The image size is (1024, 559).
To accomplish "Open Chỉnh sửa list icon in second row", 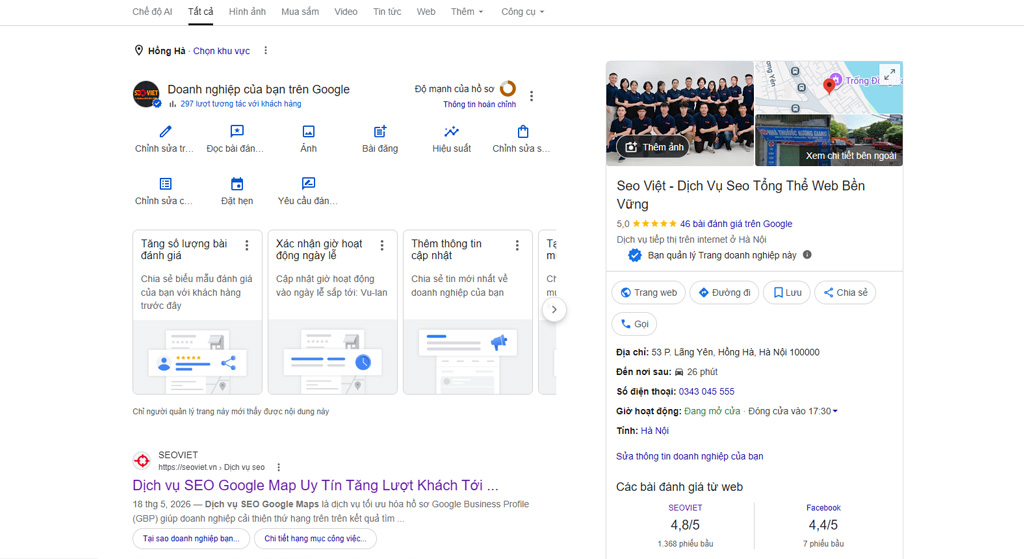I will click(x=165, y=184).
